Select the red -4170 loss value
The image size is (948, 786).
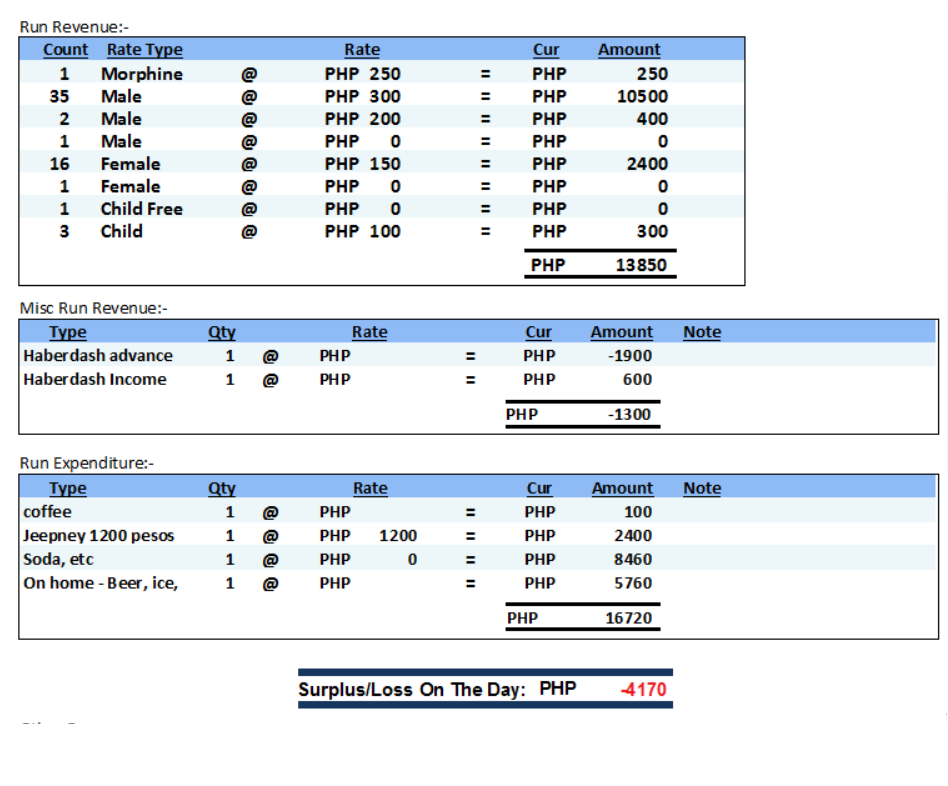(x=643, y=690)
